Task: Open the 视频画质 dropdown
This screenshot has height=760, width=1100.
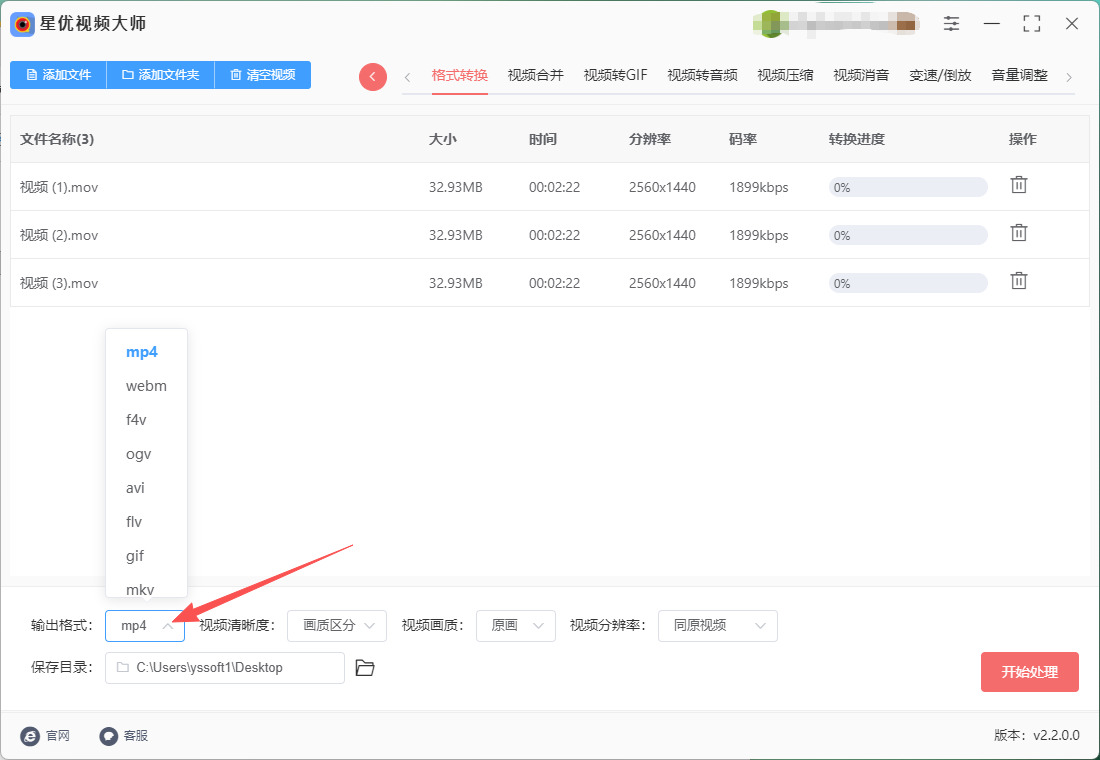Action: click(515, 626)
